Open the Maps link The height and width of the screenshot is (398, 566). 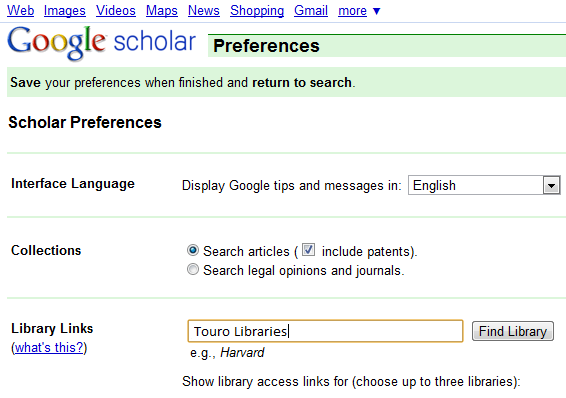(x=161, y=11)
